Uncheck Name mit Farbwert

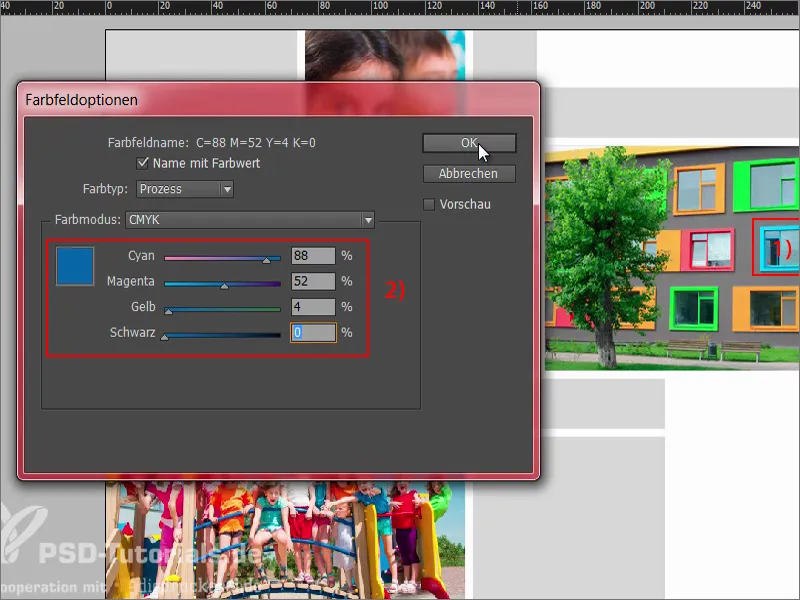point(142,163)
